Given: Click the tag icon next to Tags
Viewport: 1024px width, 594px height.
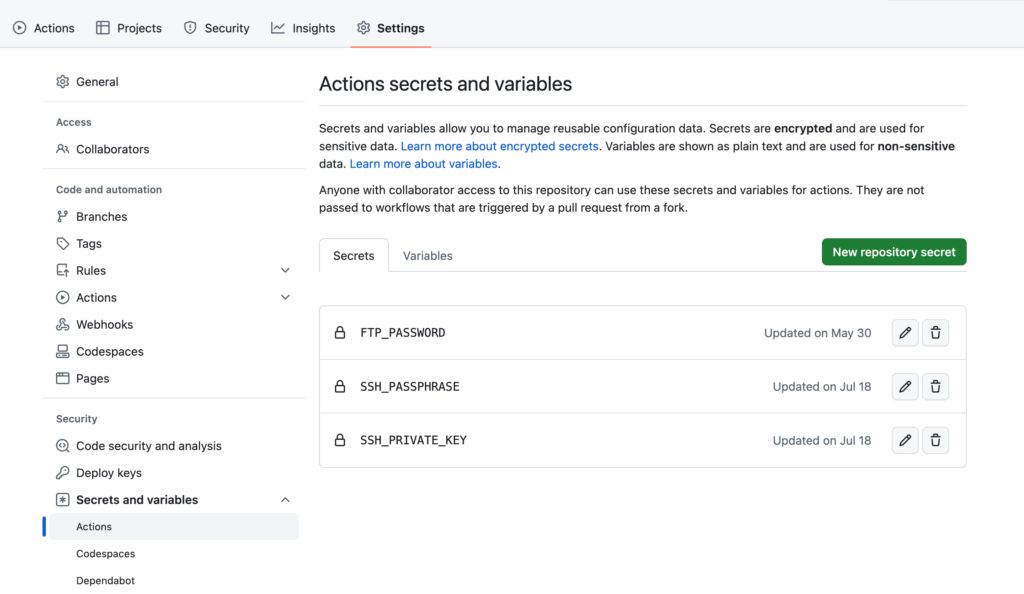Looking at the screenshot, I should [x=63, y=243].
